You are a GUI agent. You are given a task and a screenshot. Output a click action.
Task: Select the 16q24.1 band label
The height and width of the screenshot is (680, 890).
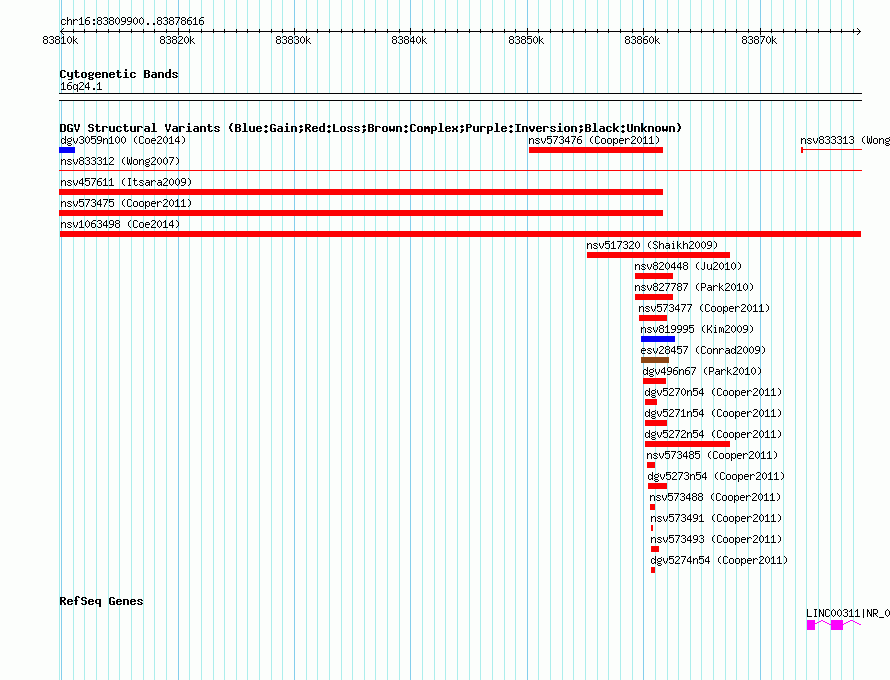point(81,86)
